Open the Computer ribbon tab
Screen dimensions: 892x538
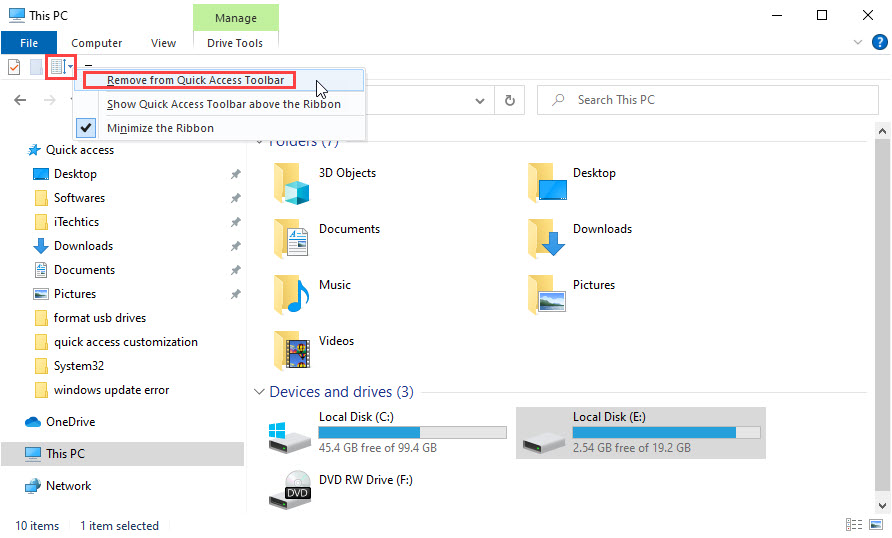[x=96, y=43]
